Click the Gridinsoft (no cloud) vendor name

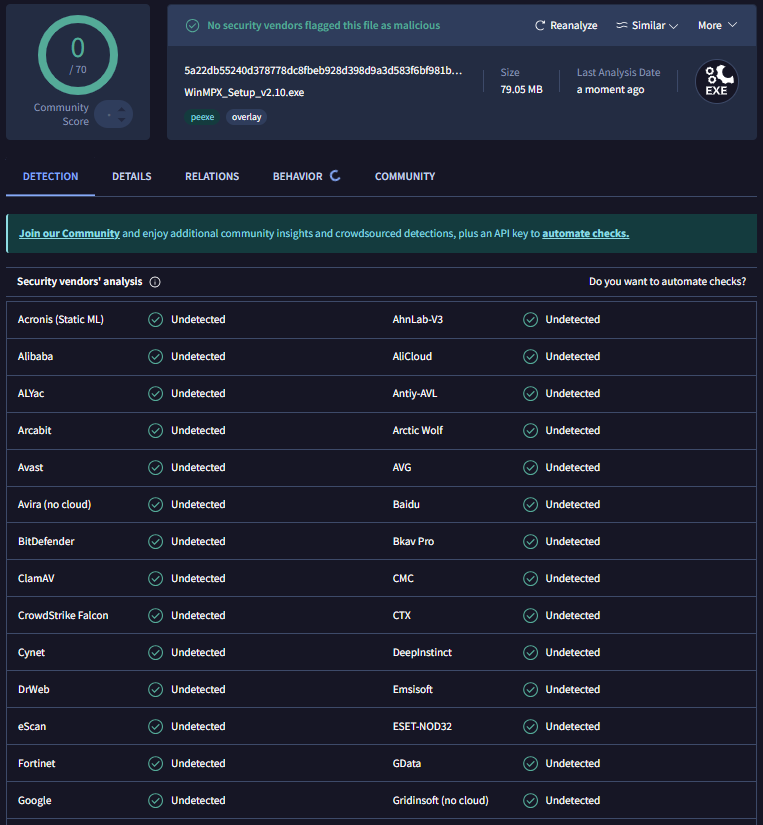[x=440, y=800]
